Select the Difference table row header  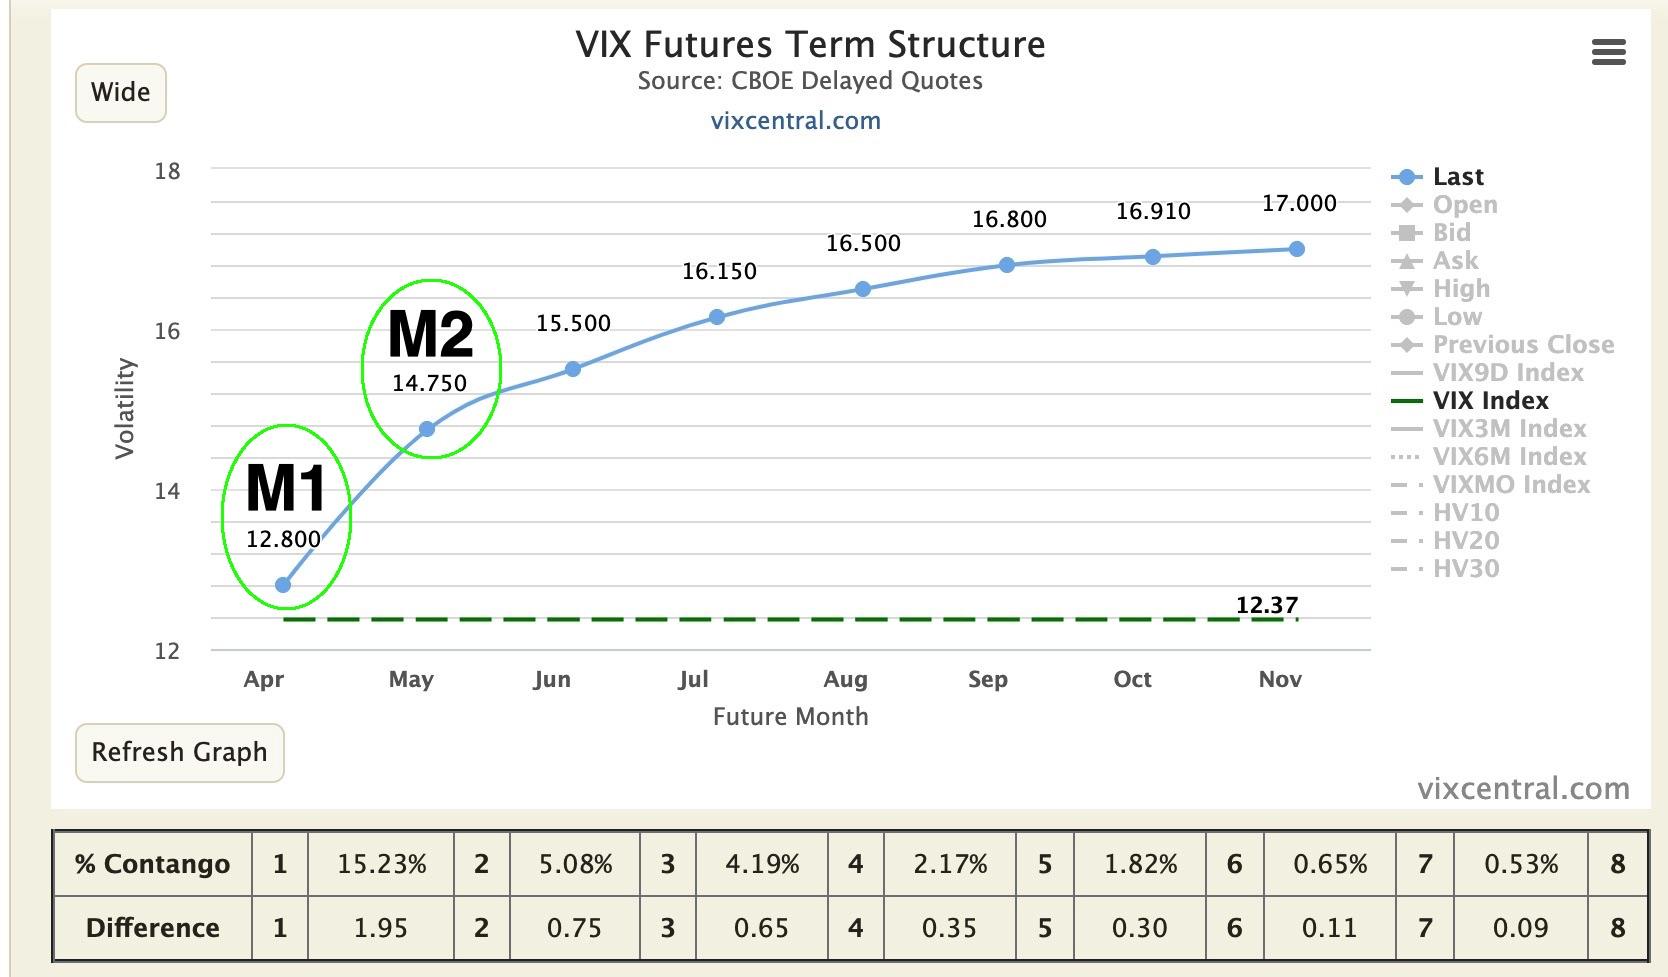pos(154,927)
